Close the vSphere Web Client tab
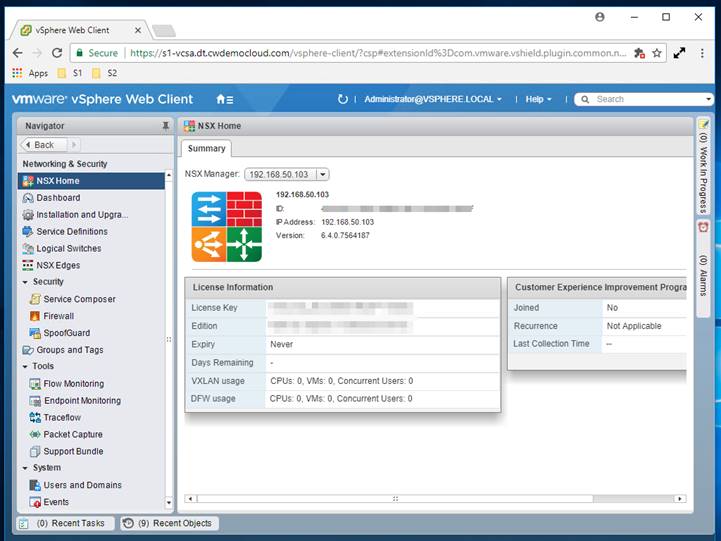Image resolution: width=721 pixels, height=541 pixels. [138, 31]
